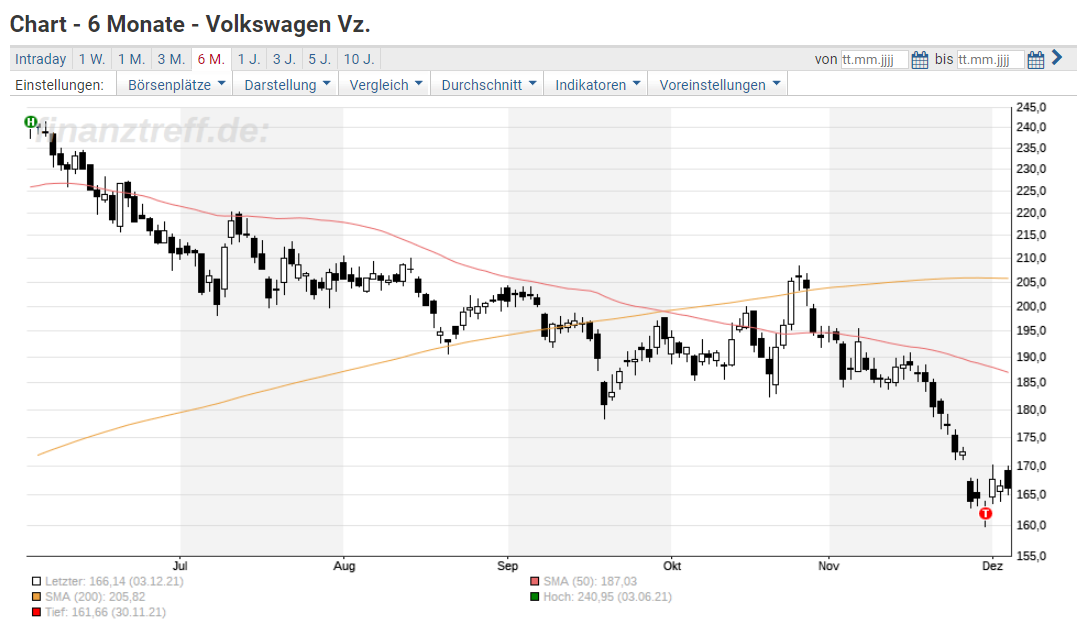The image size is (1086, 641).
Task: Open the Indikatoren dropdown
Action: 596,85
